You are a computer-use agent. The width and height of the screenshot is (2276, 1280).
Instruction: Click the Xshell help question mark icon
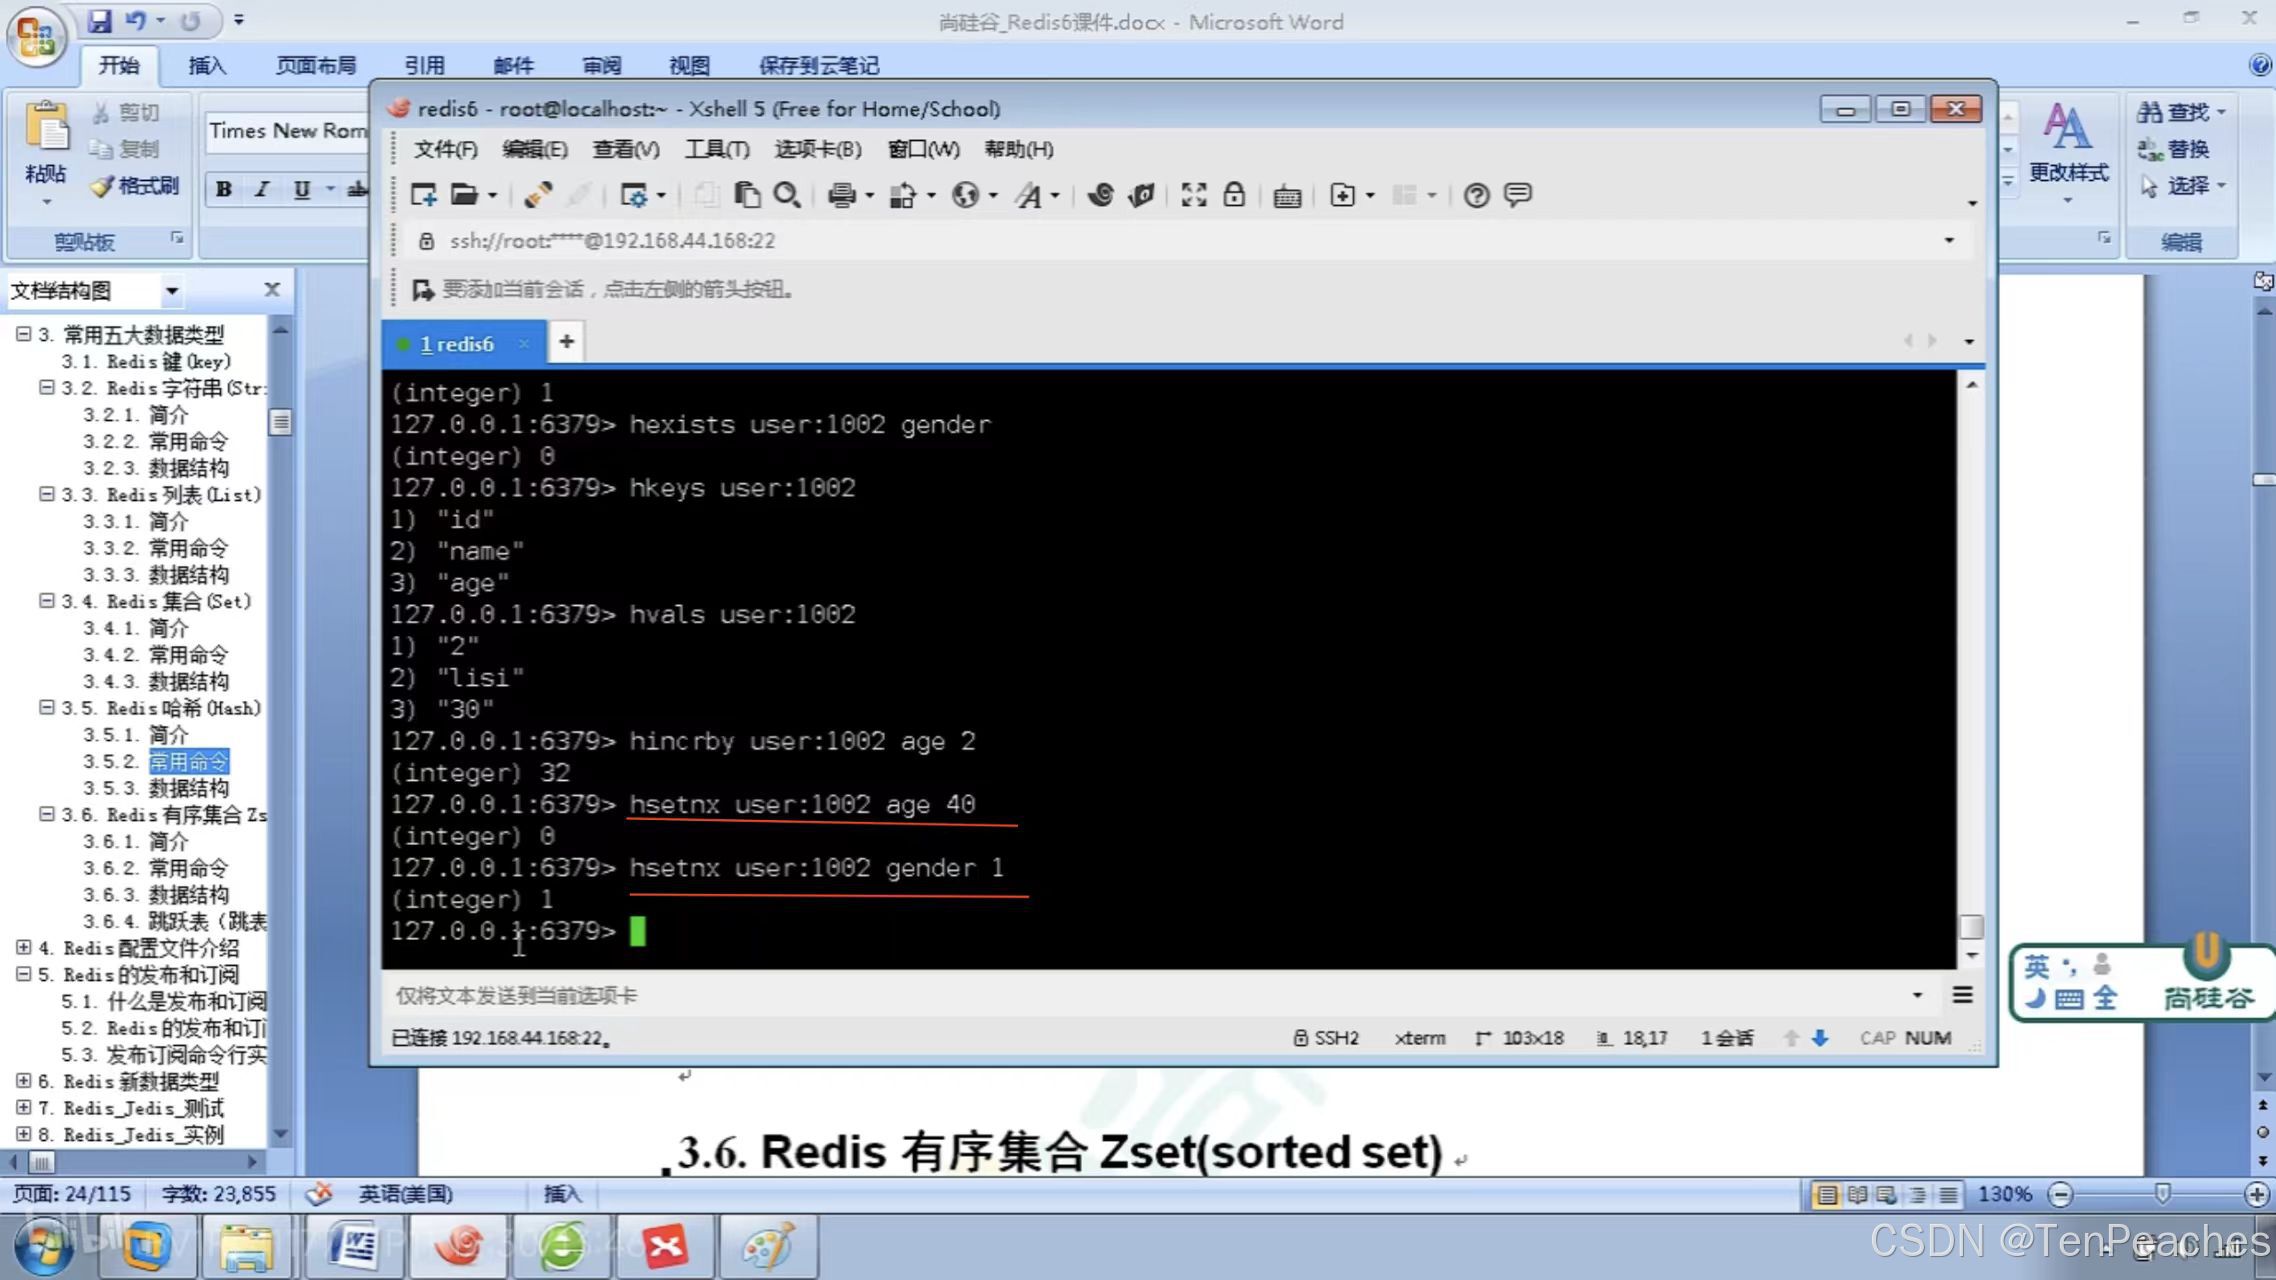pos(1476,195)
